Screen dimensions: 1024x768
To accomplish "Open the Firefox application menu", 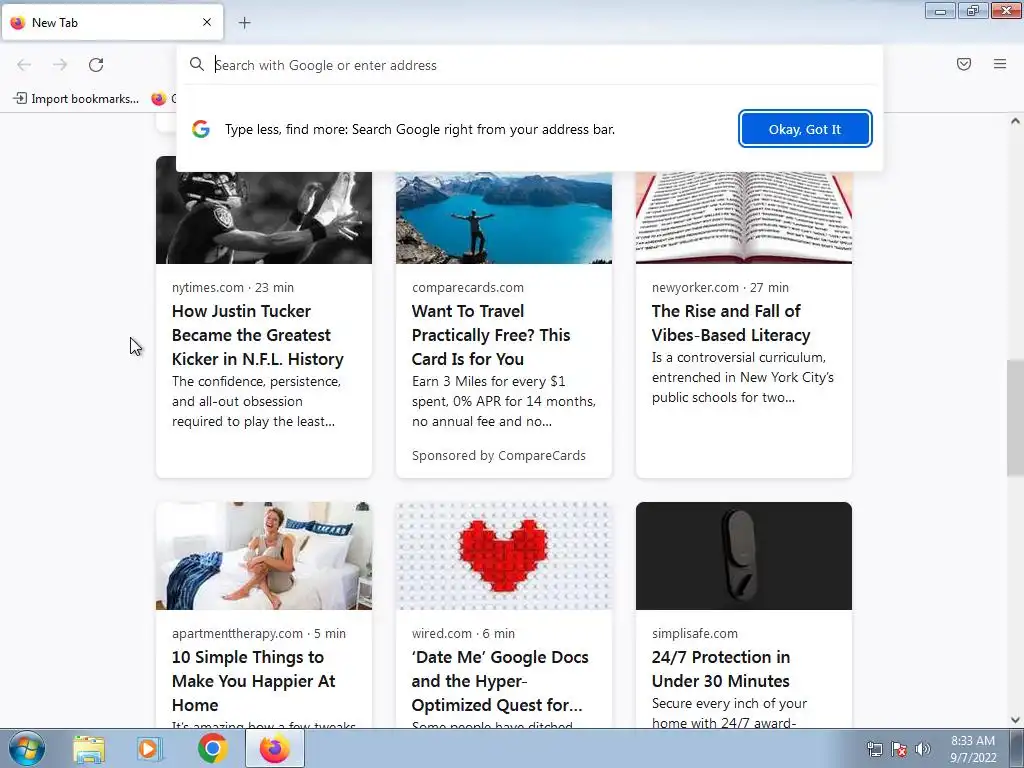I will 1000,64.
